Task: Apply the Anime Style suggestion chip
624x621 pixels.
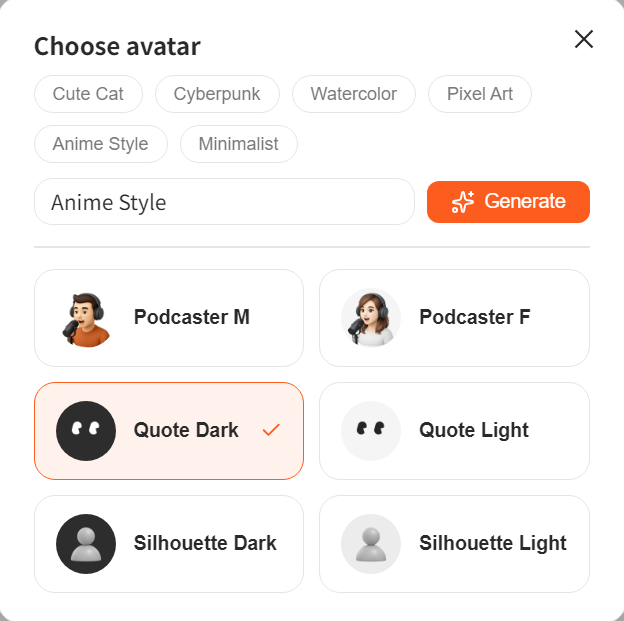Action: point(100,144)
